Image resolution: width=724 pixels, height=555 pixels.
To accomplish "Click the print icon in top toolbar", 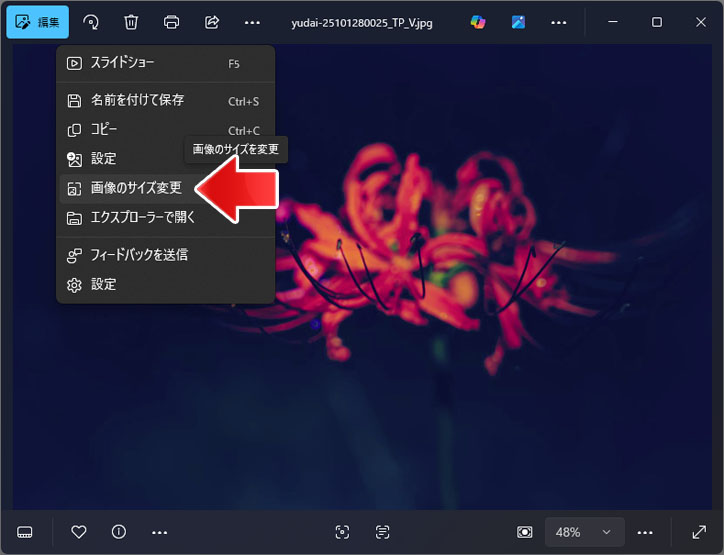I will 171,22.
